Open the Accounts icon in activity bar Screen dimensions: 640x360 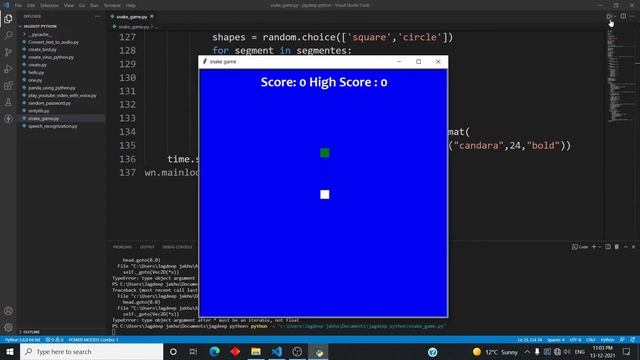pyautogui.click(x=8, y=311)
